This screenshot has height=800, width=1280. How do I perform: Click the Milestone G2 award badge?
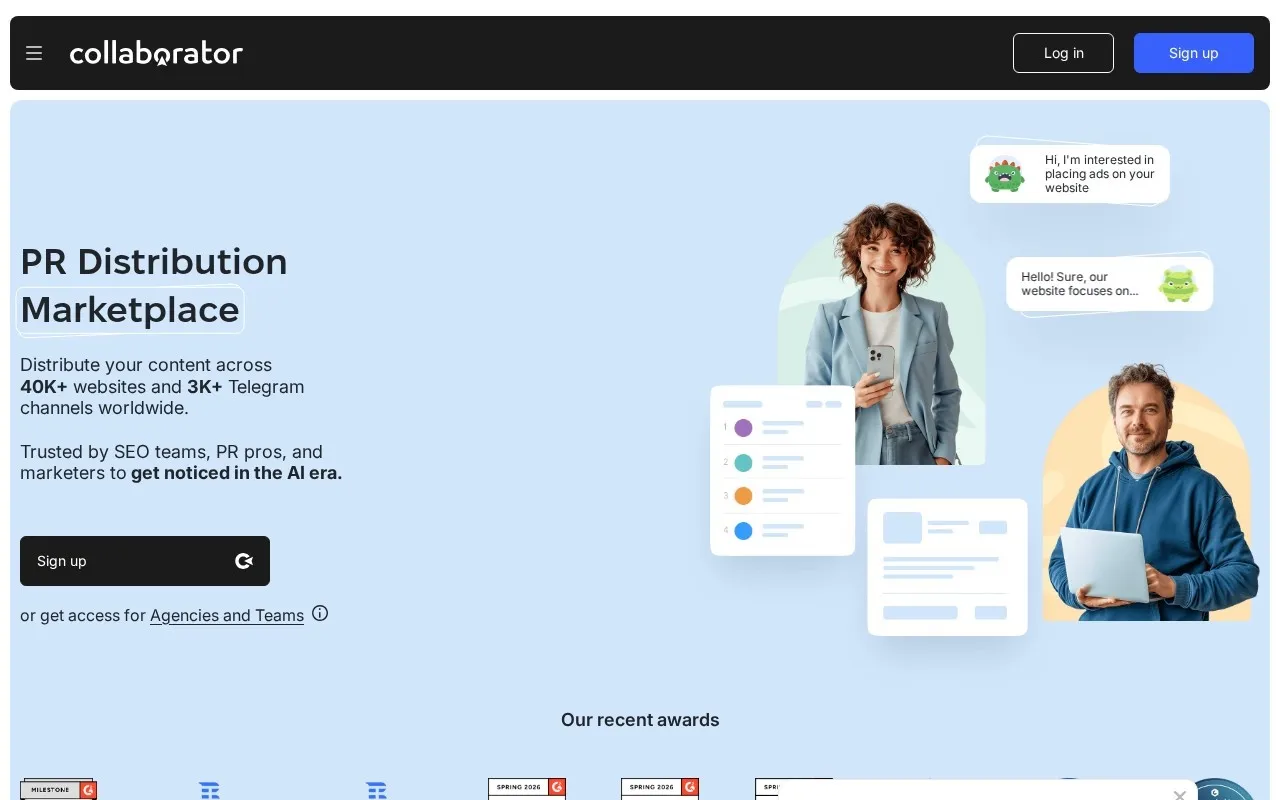pos(59,789)
